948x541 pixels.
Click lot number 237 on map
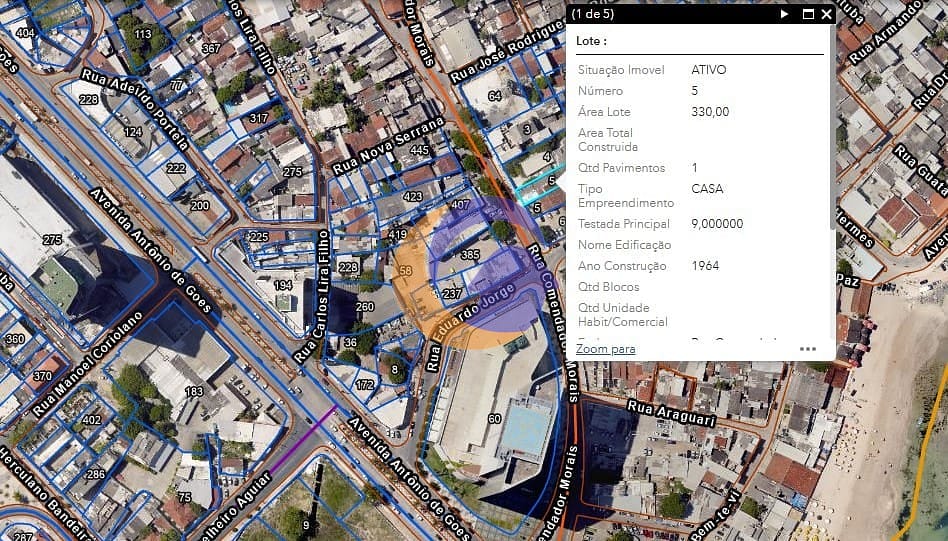[x=452, y=294]
